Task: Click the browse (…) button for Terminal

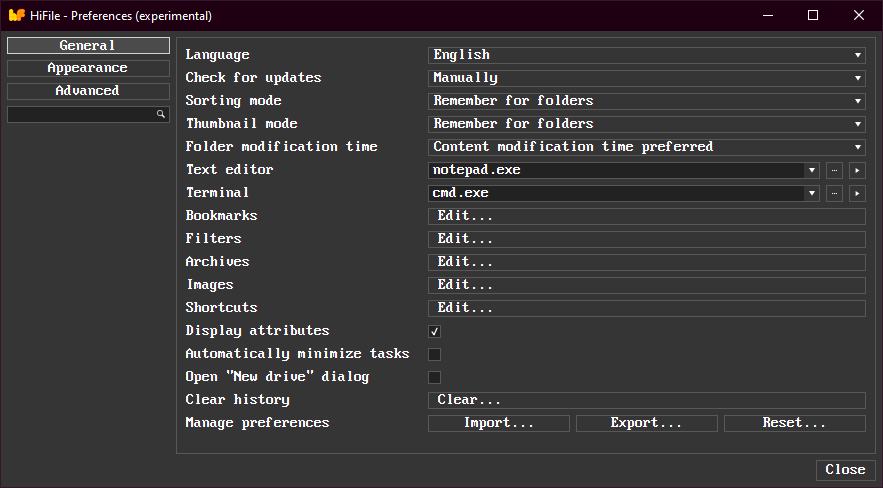Action: (x=834, y=193)
